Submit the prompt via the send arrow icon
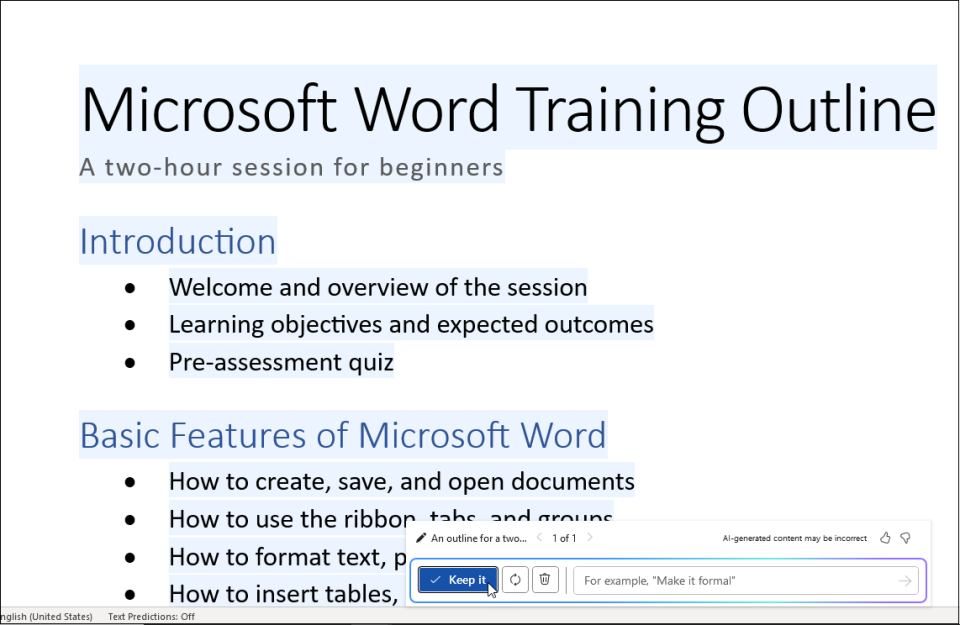 coord(903,580)
